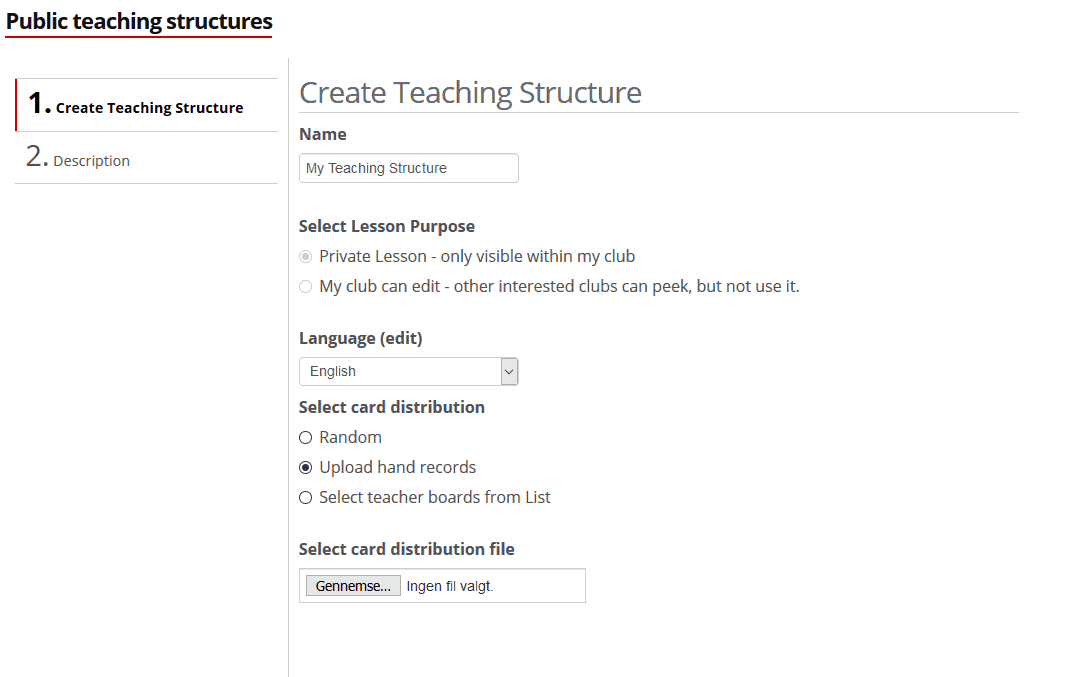
Task: Enable the Upload hand records radio button
Action: 306,468
